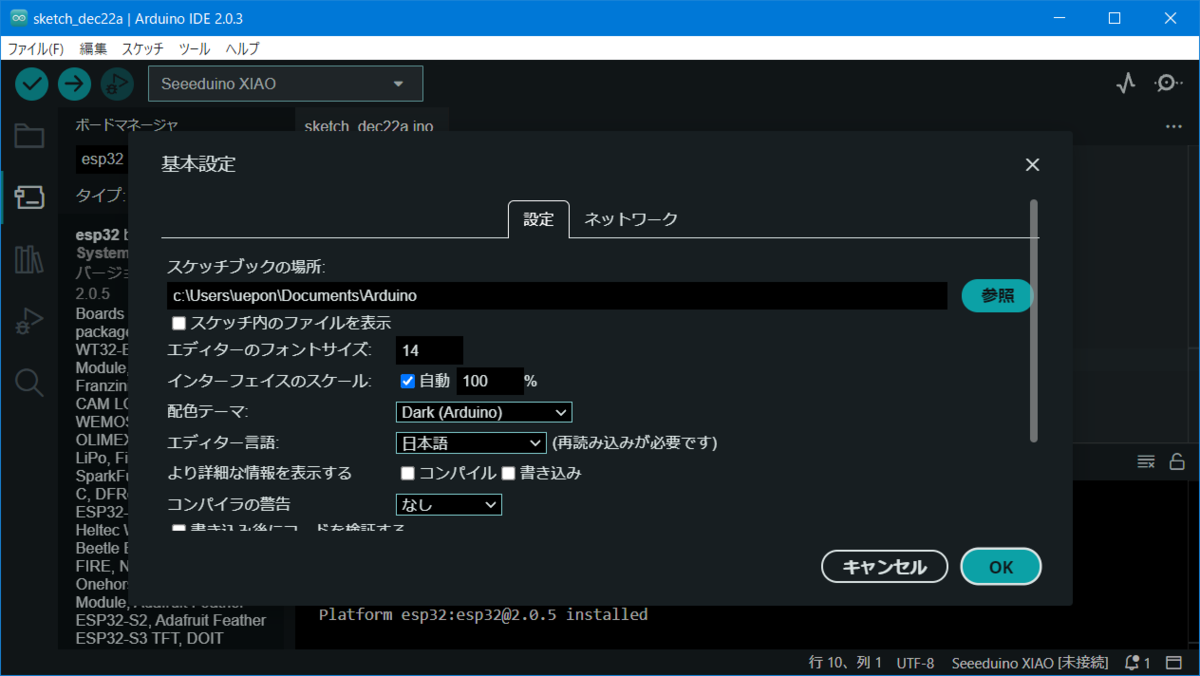Image resolution: width=1200 pixels, height=676 pixels.
Task: Open the Sketchbook folder icon in sidebar
Action: click(x=29, y=136)
